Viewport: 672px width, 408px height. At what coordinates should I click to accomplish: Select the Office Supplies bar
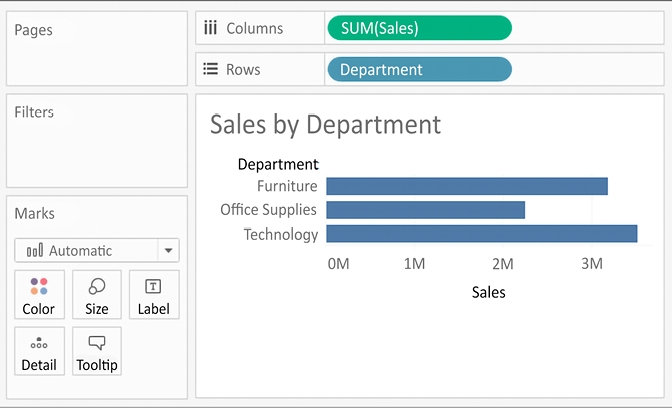click(425, 210)
